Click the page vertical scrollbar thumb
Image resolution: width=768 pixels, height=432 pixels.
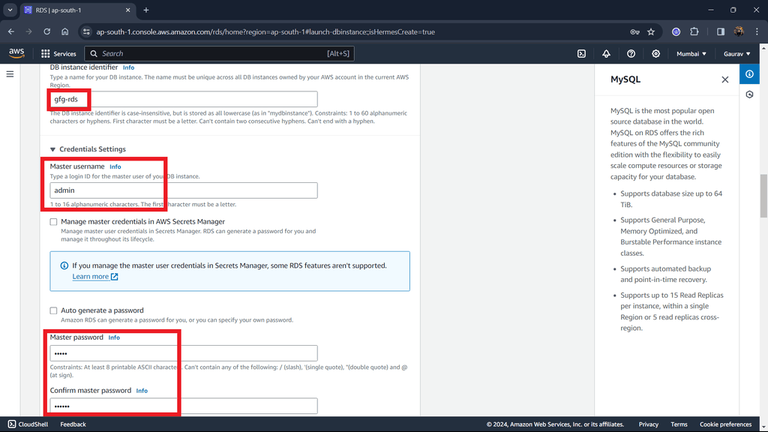[x=764, y=196]
